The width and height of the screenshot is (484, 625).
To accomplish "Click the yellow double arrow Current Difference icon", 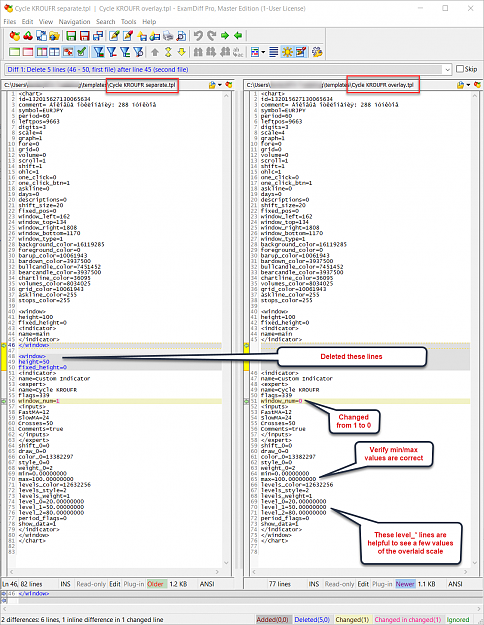I will pyautogui.click(x=168, y=52).
